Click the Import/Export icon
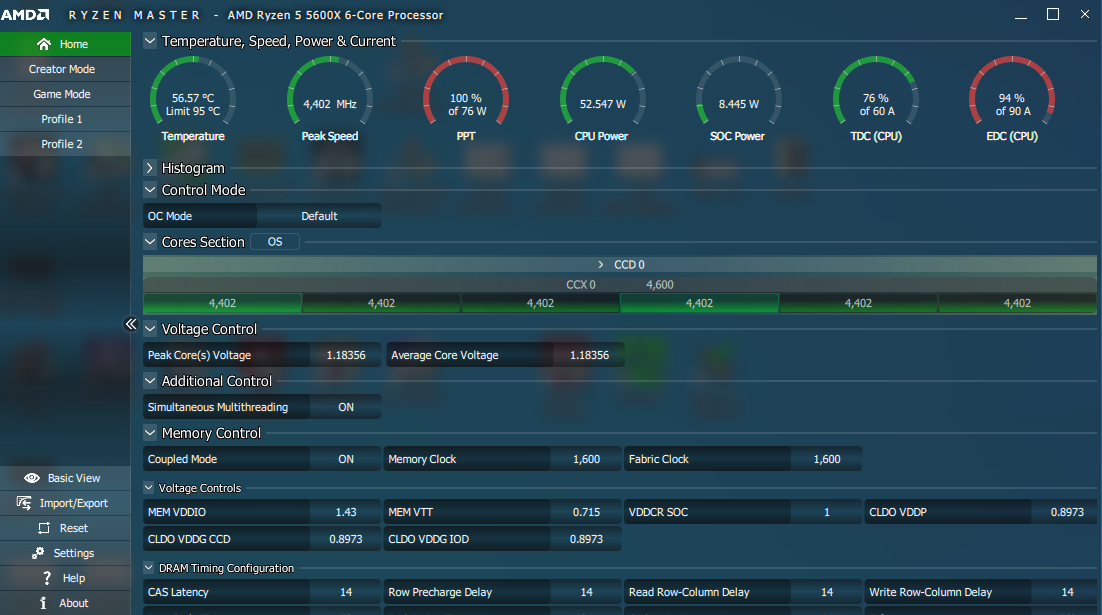The height and width of the screenshot is (615, 1102). click(x=24, y=503)
